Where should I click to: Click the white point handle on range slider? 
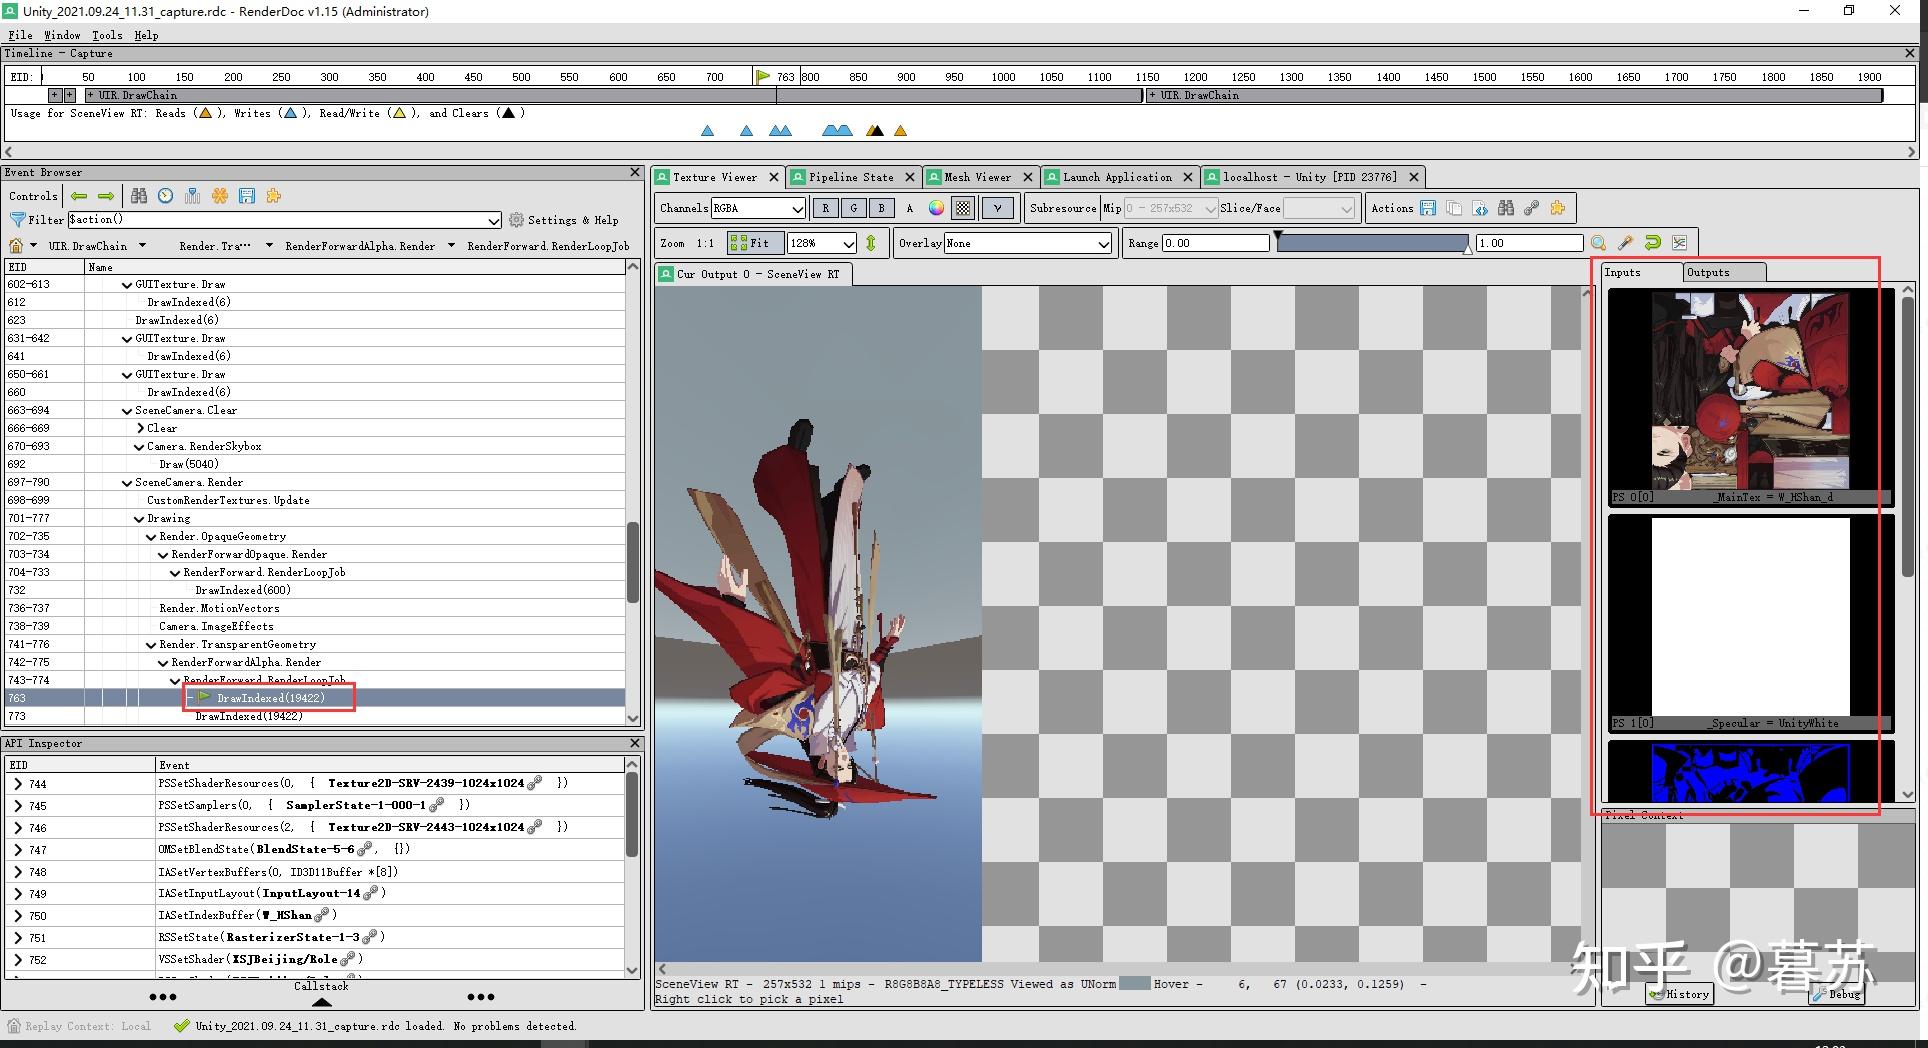tap(1467, 248)
